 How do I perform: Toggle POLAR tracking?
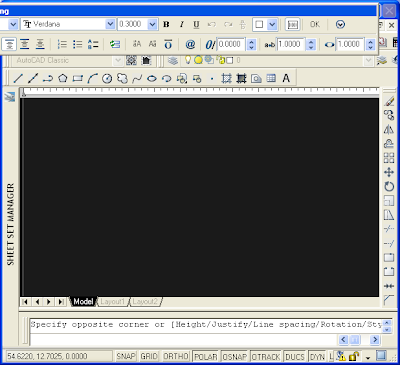tap(205, 357)
